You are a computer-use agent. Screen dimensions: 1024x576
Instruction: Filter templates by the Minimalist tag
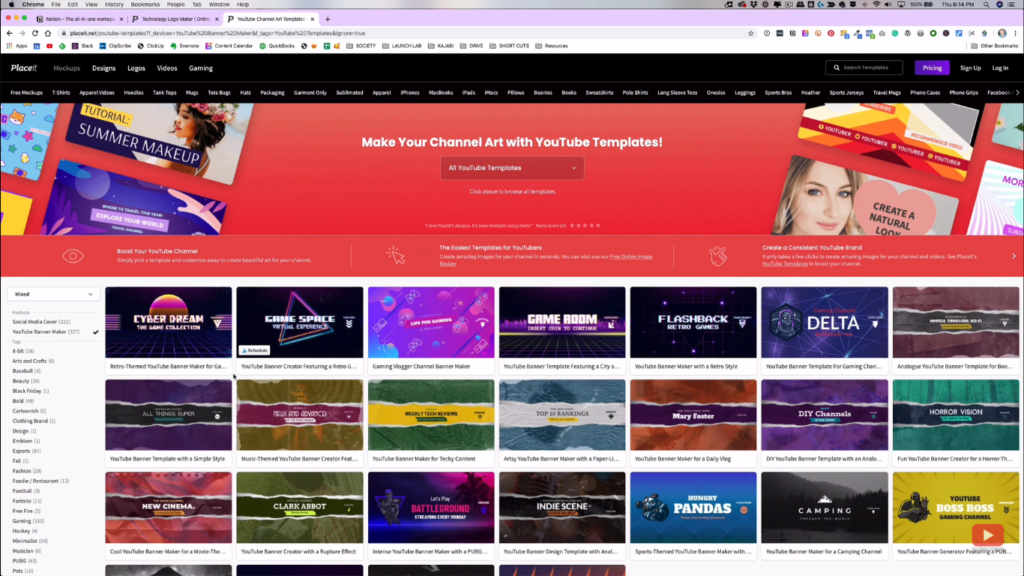(29, 541)
